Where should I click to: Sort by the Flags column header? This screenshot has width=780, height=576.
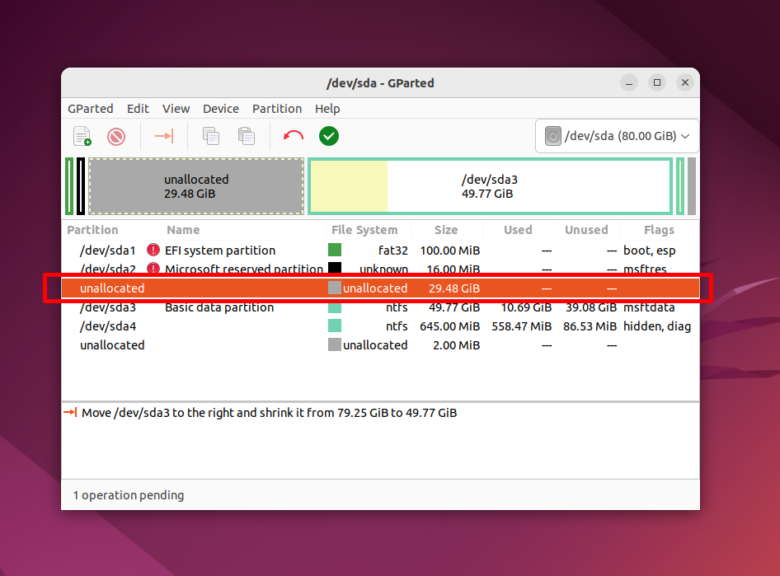coord(659,230)
